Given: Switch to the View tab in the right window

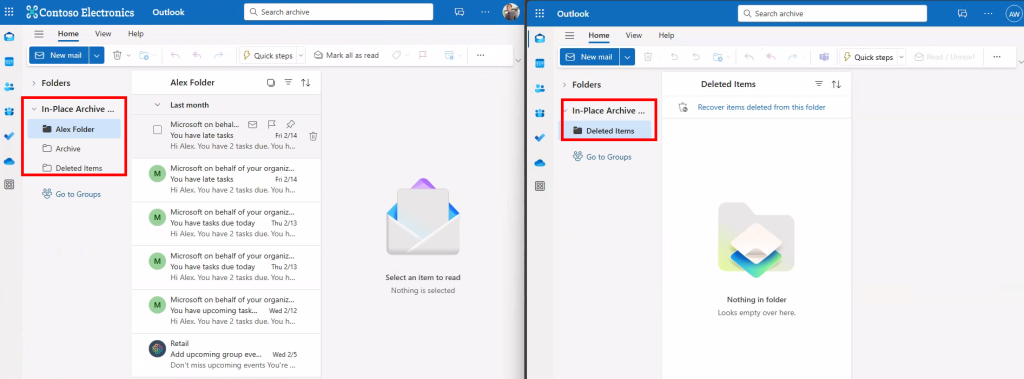Looking at the screenshot, I should click(633, 35).
